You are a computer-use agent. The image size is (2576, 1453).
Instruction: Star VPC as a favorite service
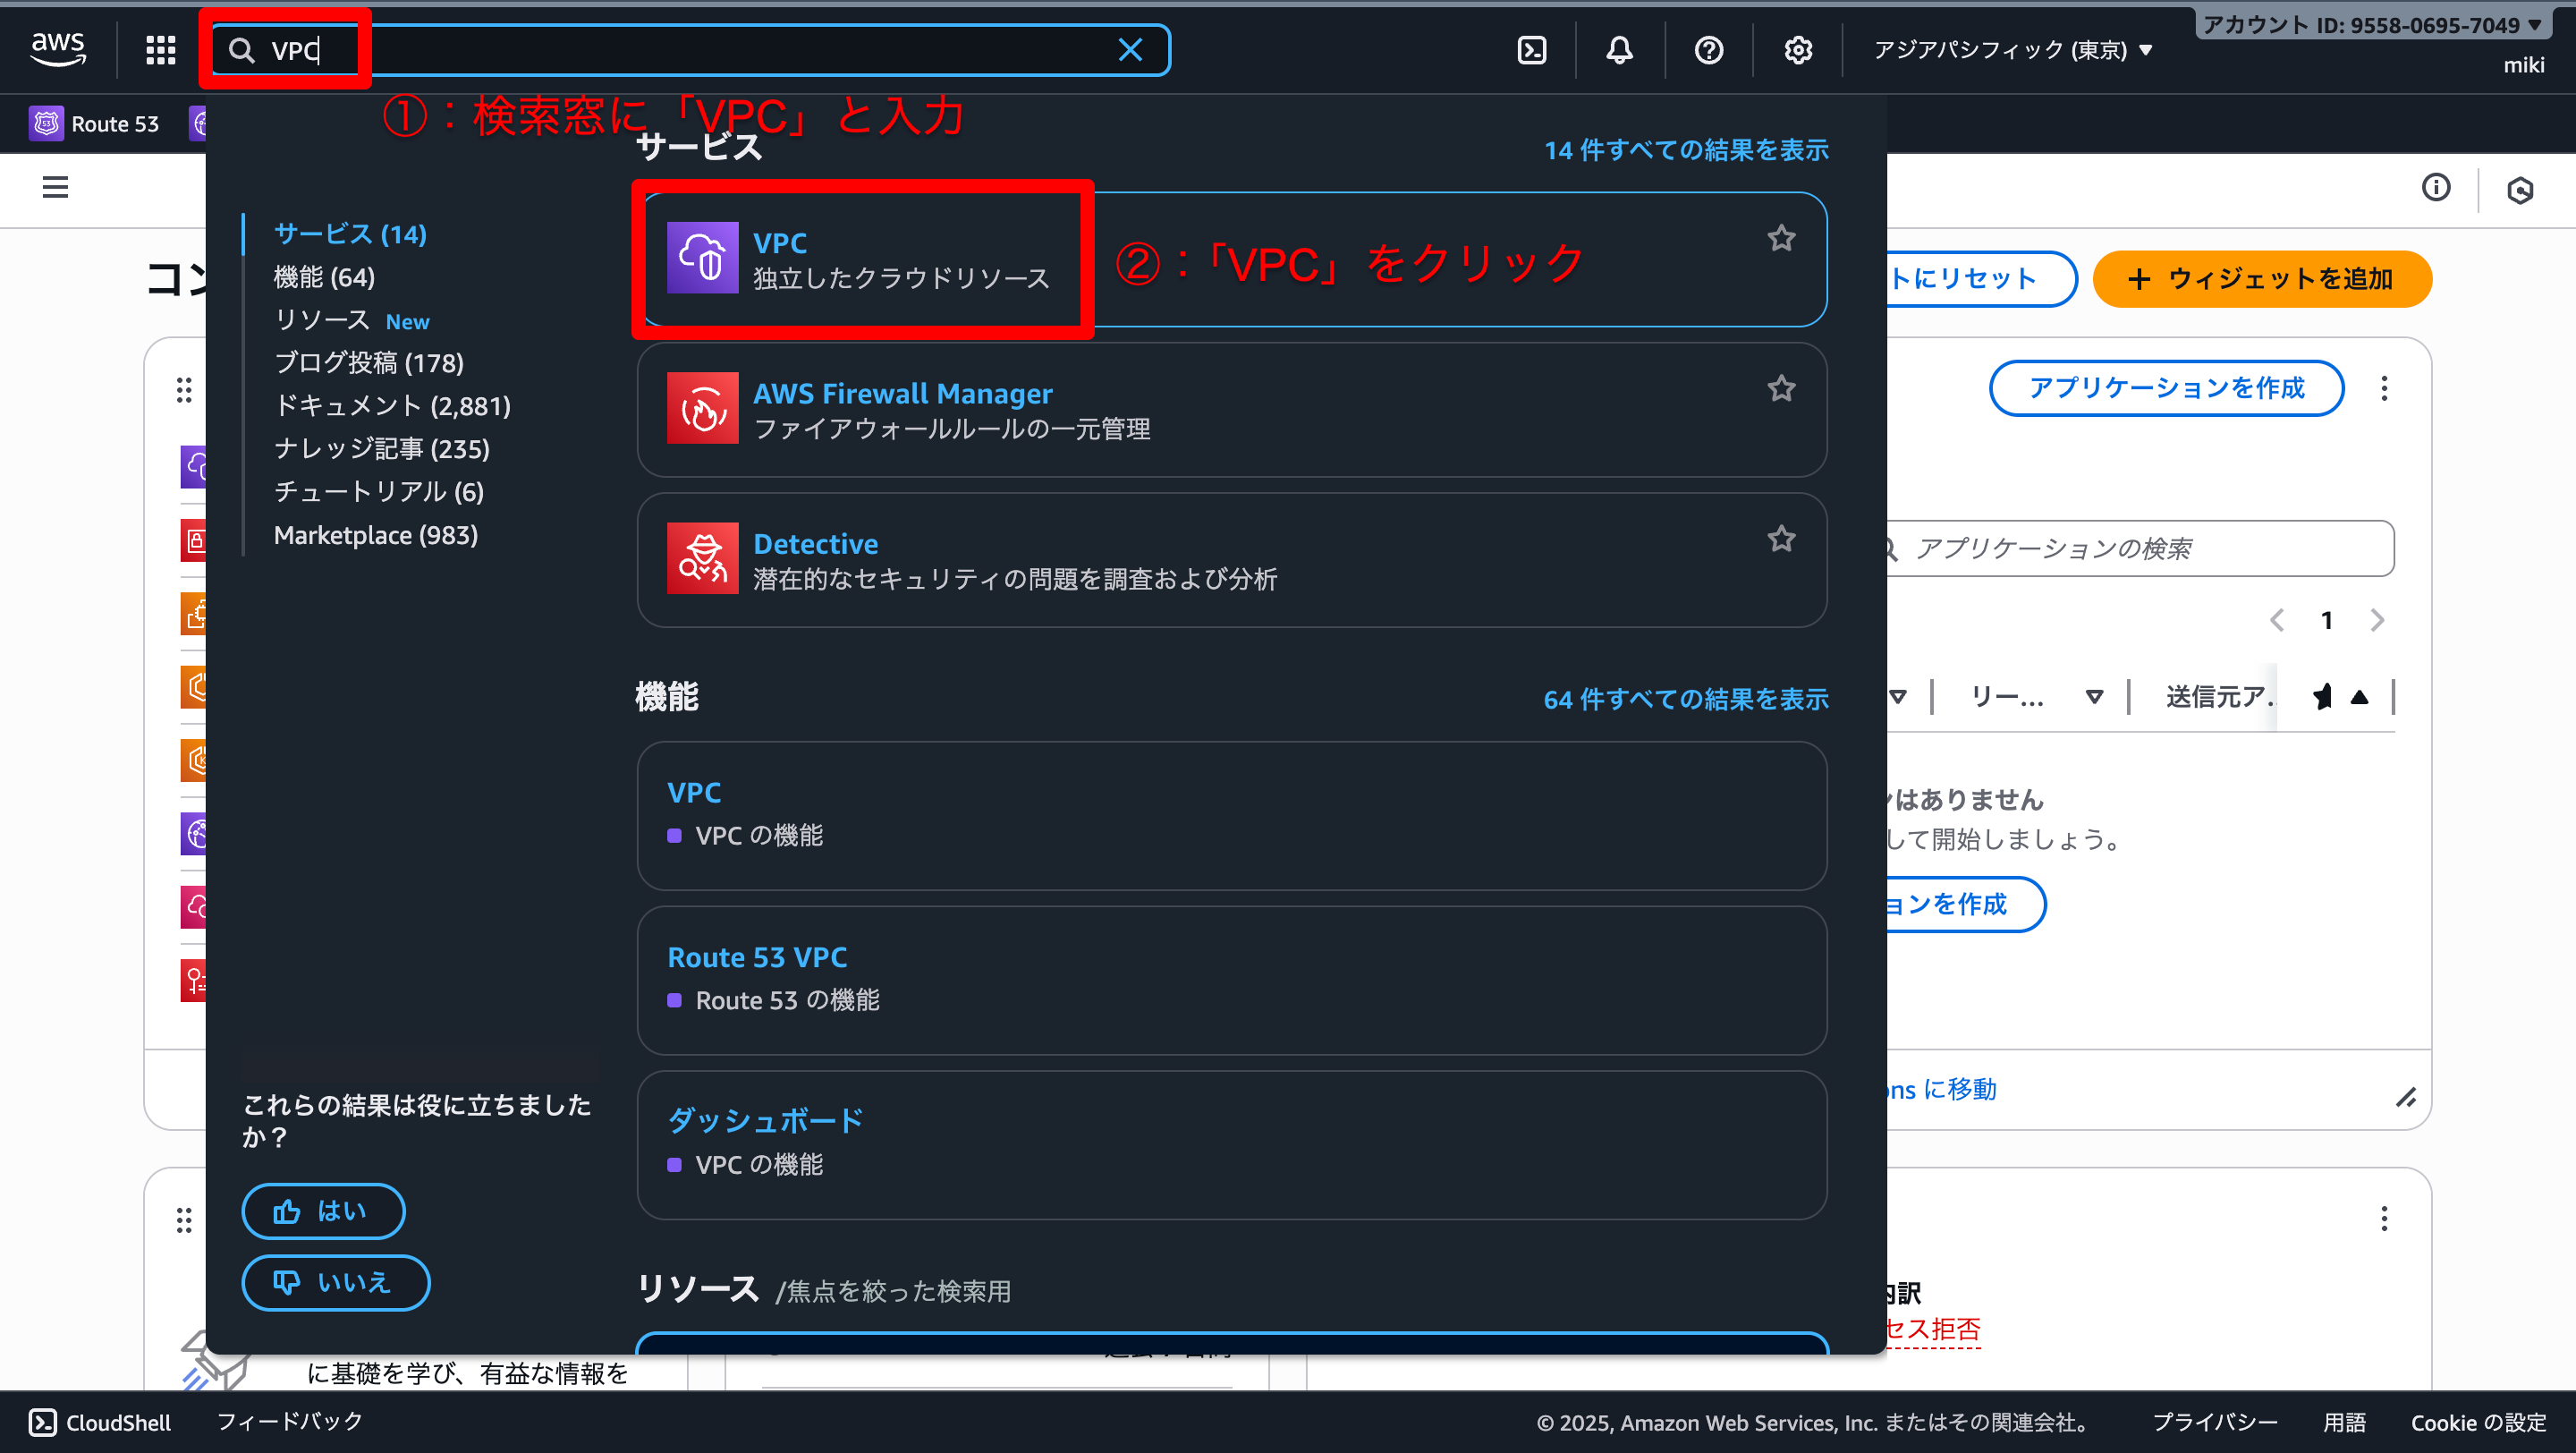tap(1781, 238)
